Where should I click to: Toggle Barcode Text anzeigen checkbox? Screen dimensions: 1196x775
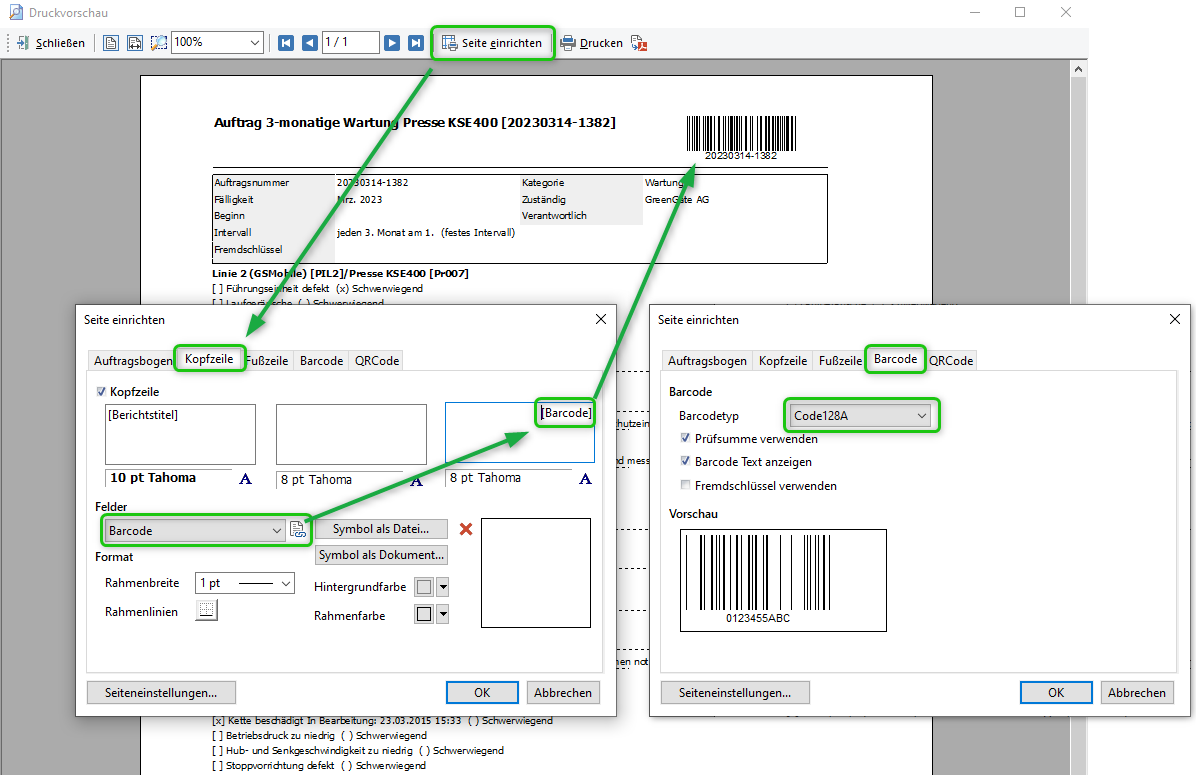click(x=685, y=461)
